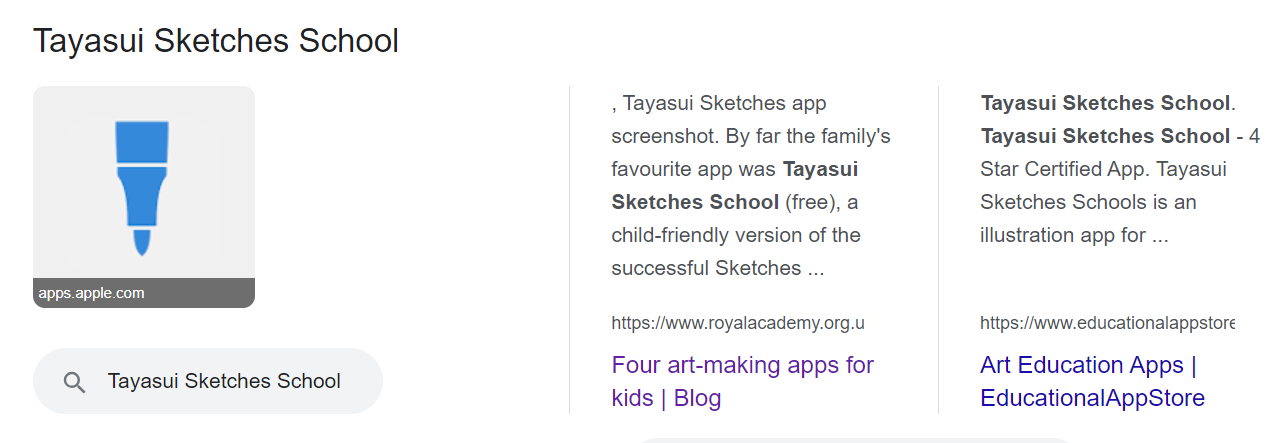Open the 'Art Education Apps |' link
Viewport: 1288px width, 443px height.
[x=1089, y=365]
